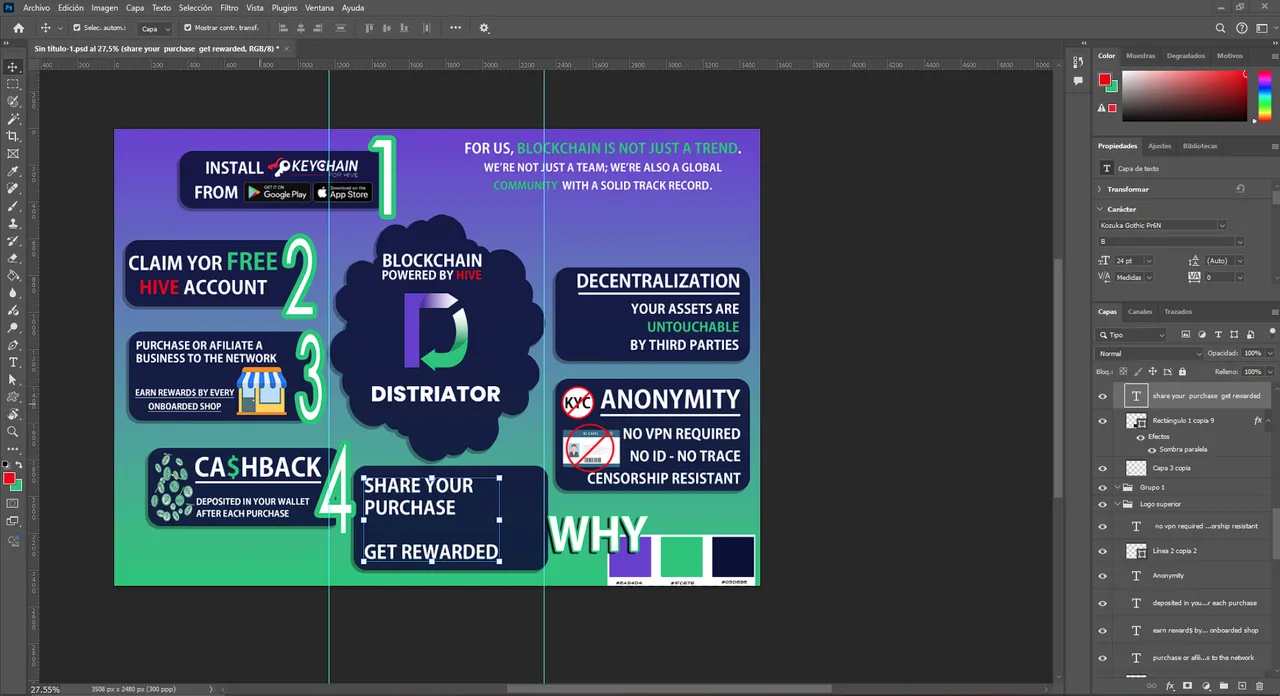Choose the Frame tool
Image resolution: width=1280 pixels, height=696 pixels.
click(13, 154)
